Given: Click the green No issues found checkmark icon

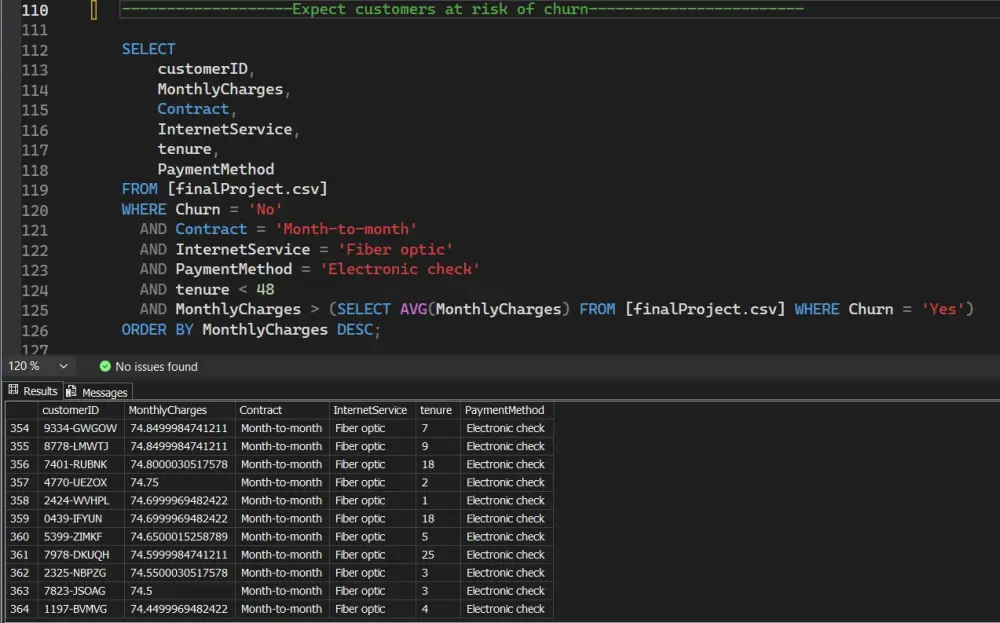Looking at the screenshot, I should (x=105, y=366).
